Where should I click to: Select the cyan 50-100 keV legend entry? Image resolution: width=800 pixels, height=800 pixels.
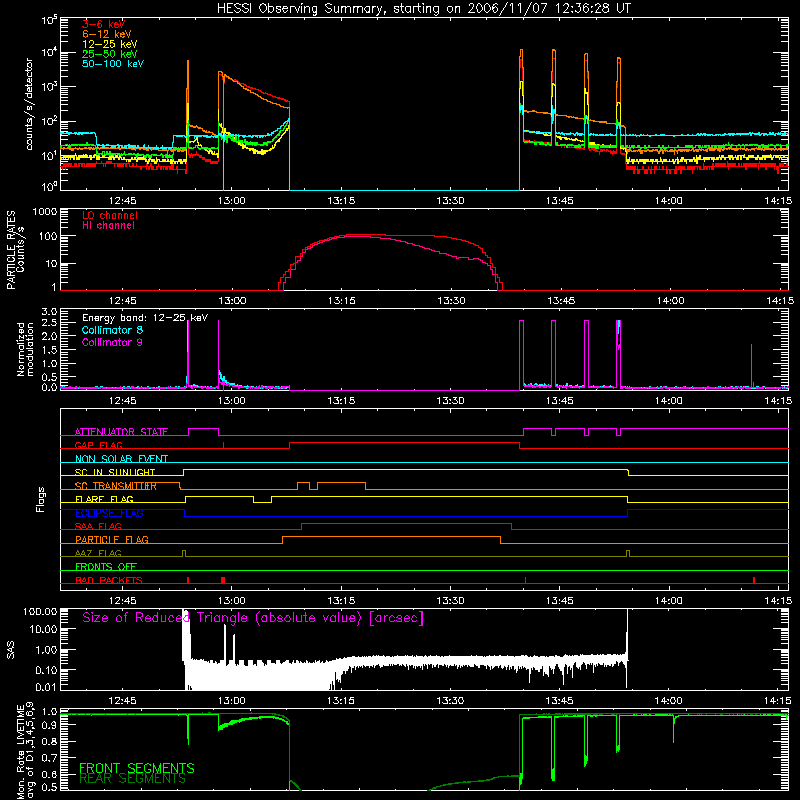(113, 64)
